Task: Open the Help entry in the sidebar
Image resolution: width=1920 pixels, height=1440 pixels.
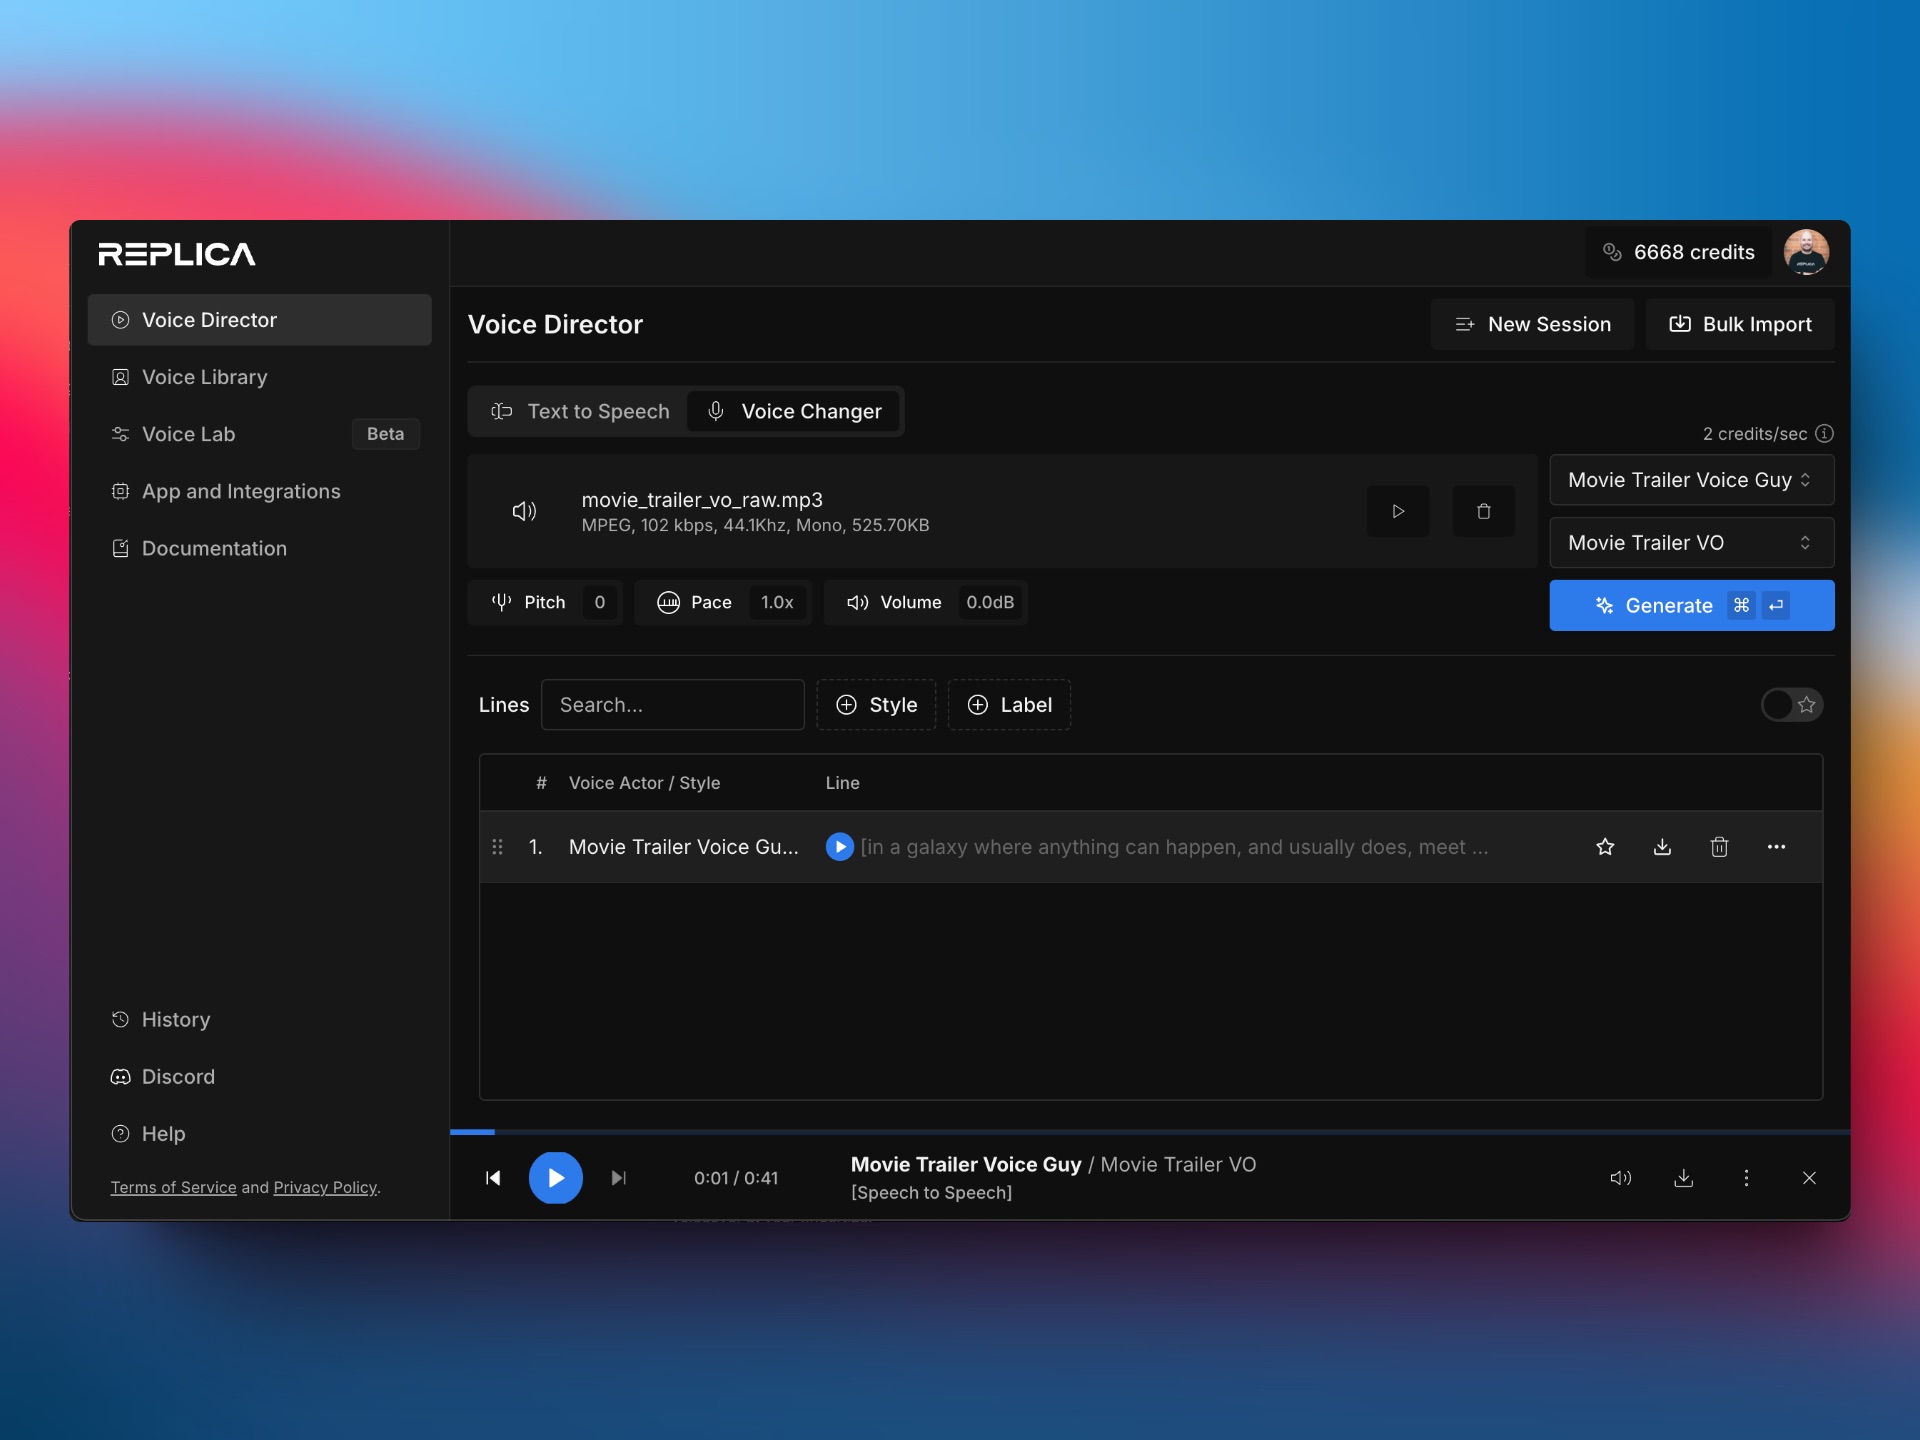Action: pyautogui.click(x=259, y=1133)
